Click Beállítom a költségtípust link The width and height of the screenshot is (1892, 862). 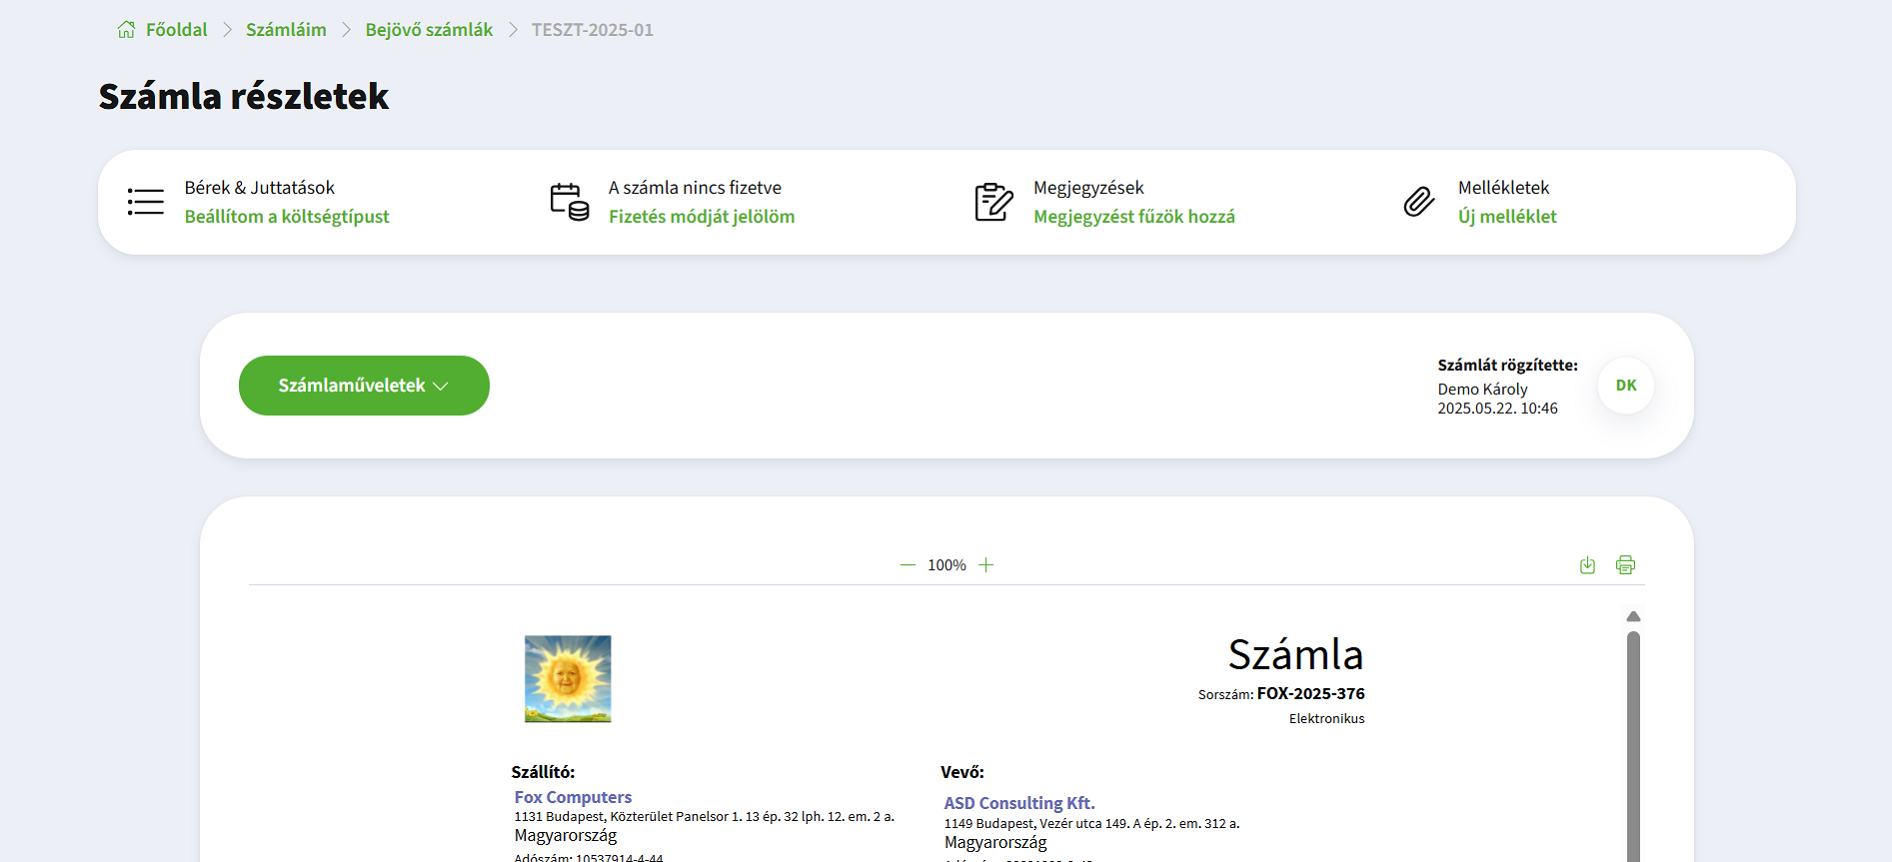pos(287,217)
